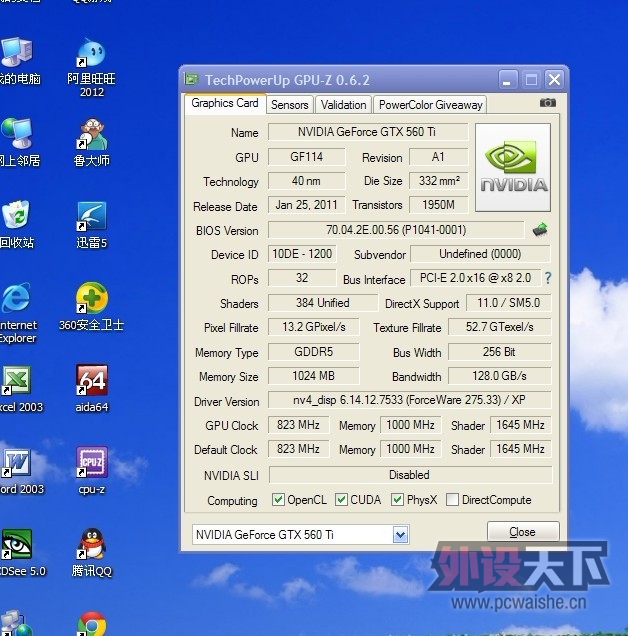Click the Device ID value 10DE - 1200
Screen dimensions: 628x636
click(x=302, y=254)
